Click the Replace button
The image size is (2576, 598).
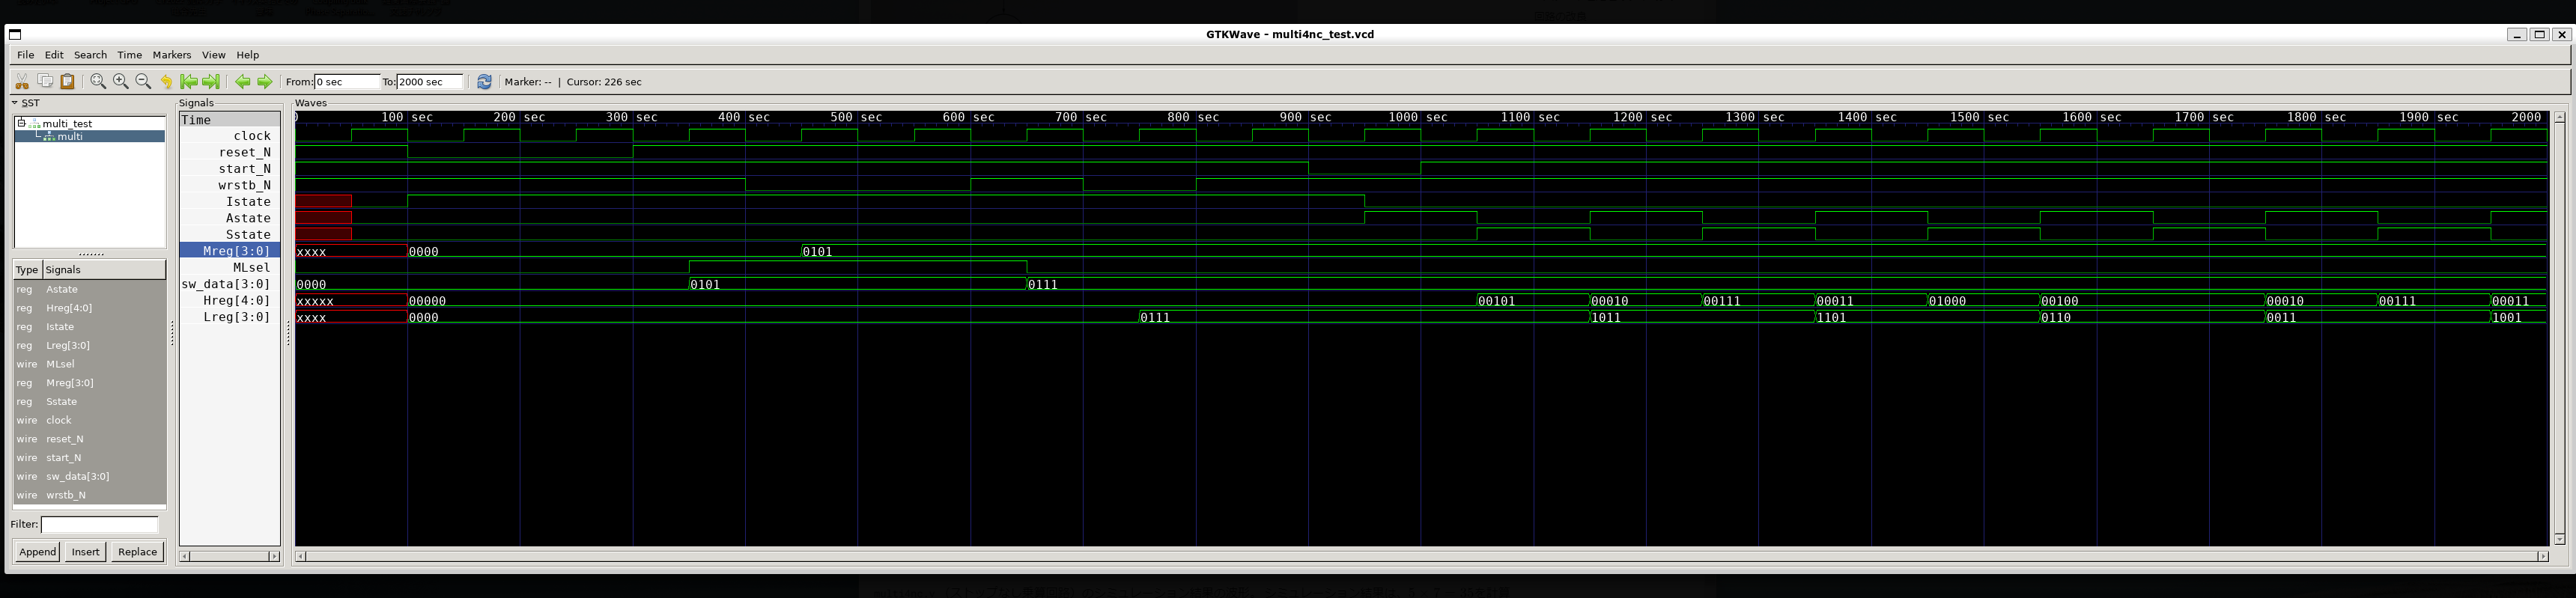pyautogui.click(x=137, y=551)
